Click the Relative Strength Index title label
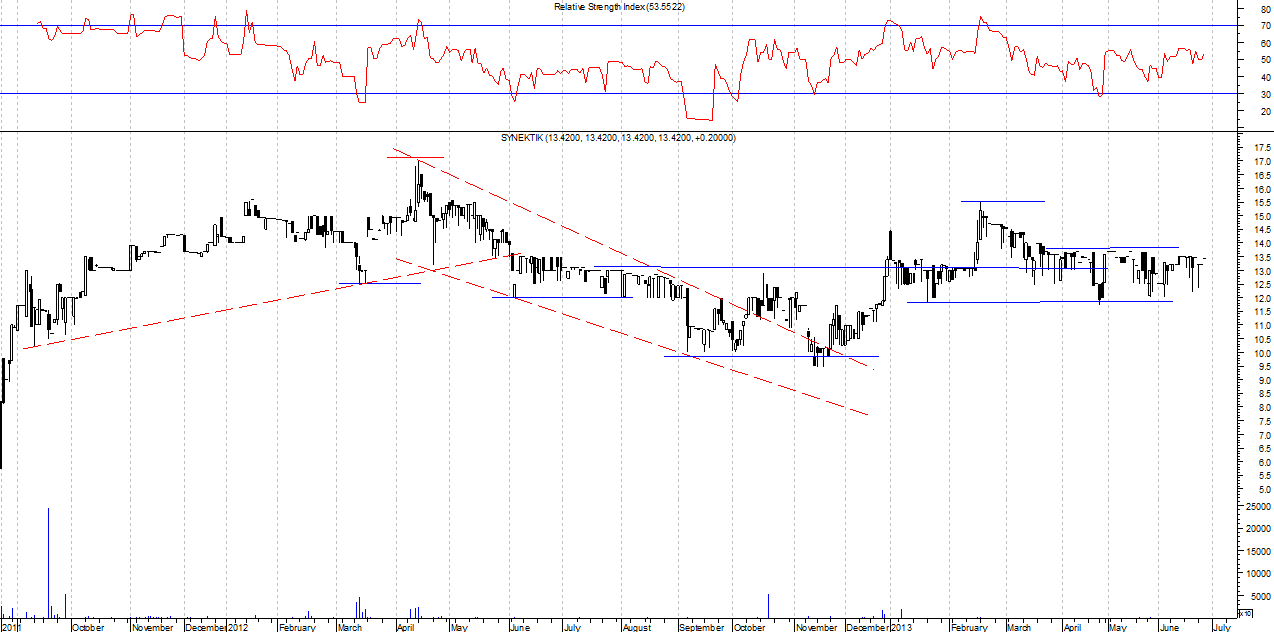Image resolution: width=1274 pixels, height=632 pixels. (619, 7)
